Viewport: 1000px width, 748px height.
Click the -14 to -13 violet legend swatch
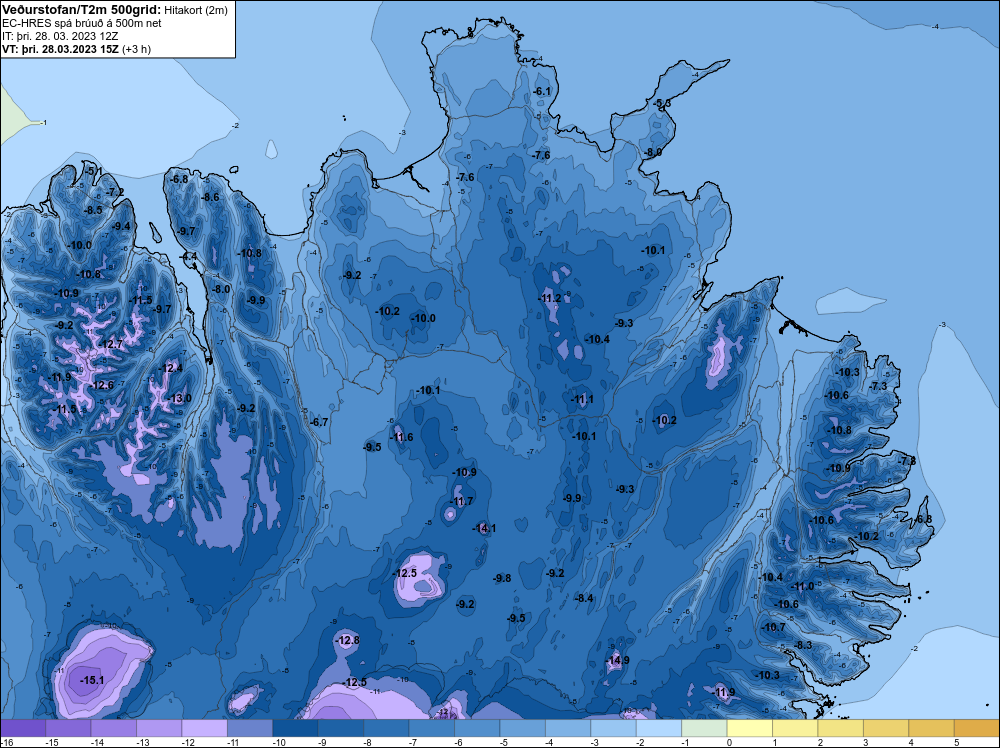[114, 728]
